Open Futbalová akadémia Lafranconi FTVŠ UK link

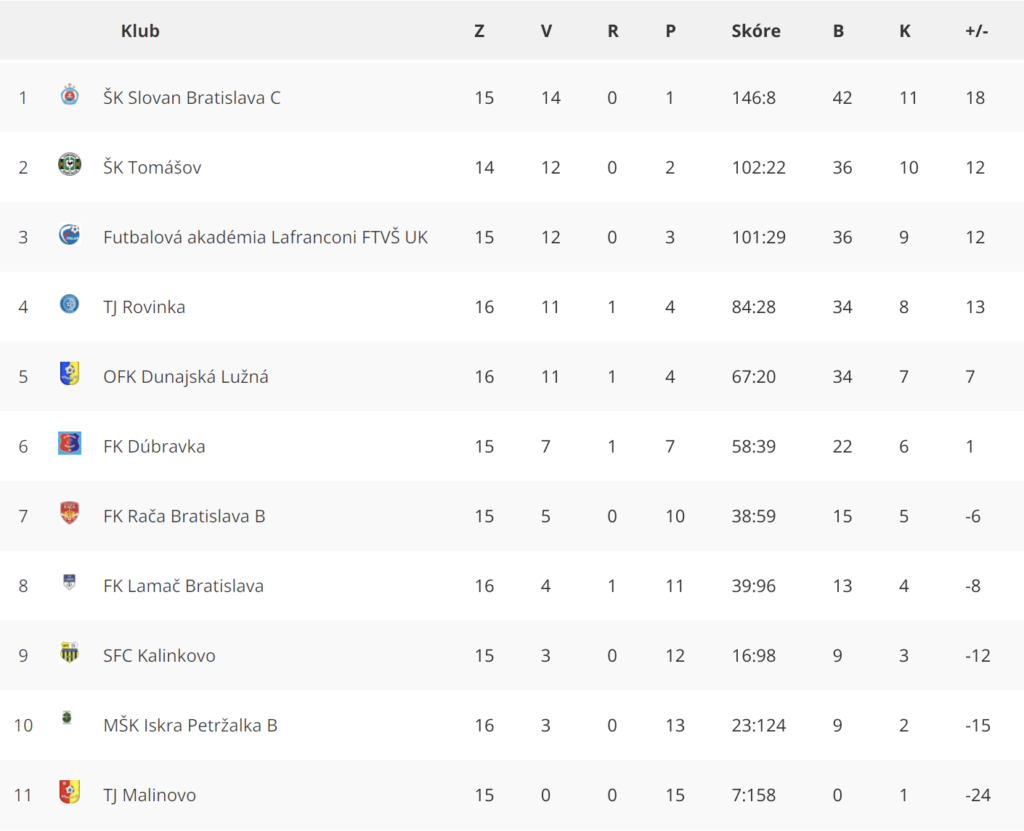[265, 237]
